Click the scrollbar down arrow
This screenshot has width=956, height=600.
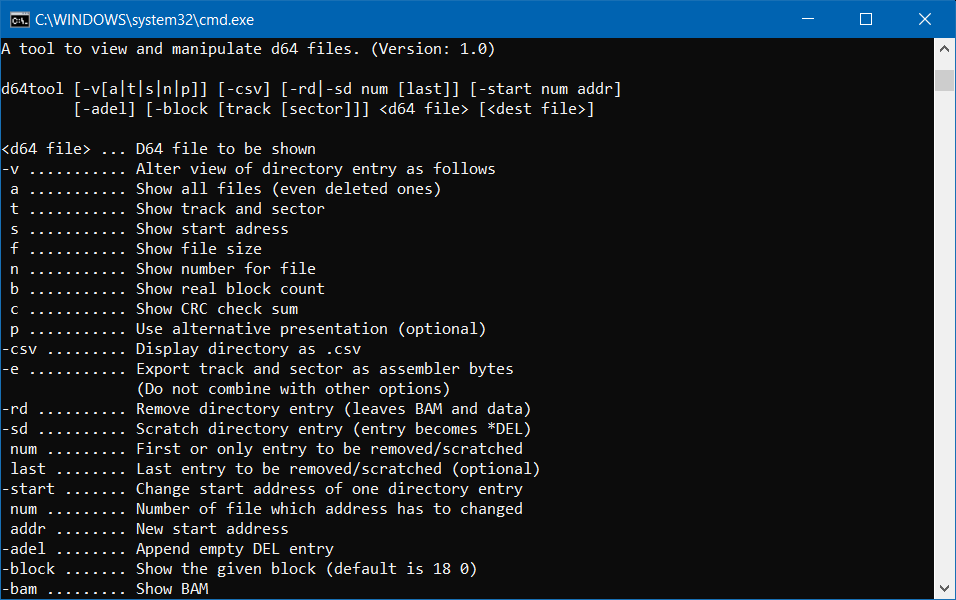click(944, 588)
